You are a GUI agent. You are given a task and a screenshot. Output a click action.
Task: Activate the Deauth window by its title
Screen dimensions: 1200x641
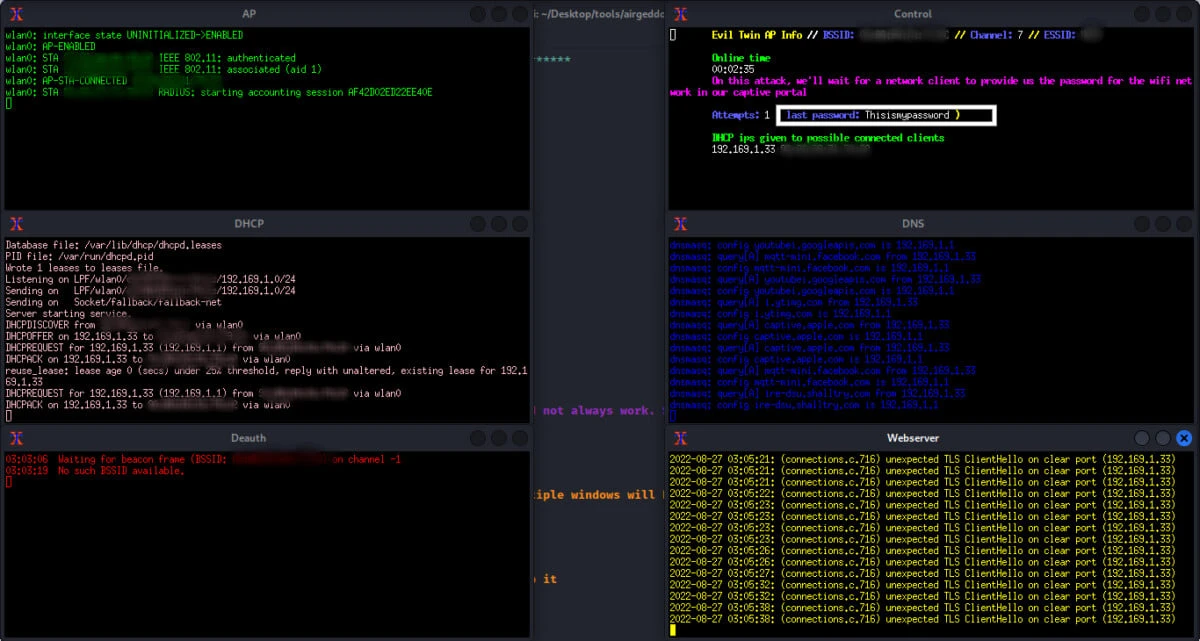pyautogui.click(x=248, y=438)
